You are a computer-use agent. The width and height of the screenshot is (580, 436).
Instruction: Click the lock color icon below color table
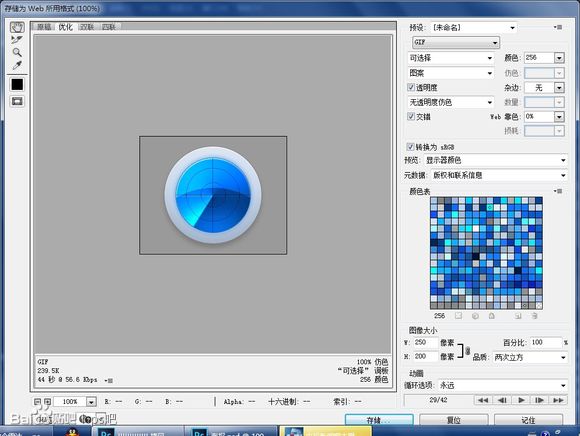[492, 316]
